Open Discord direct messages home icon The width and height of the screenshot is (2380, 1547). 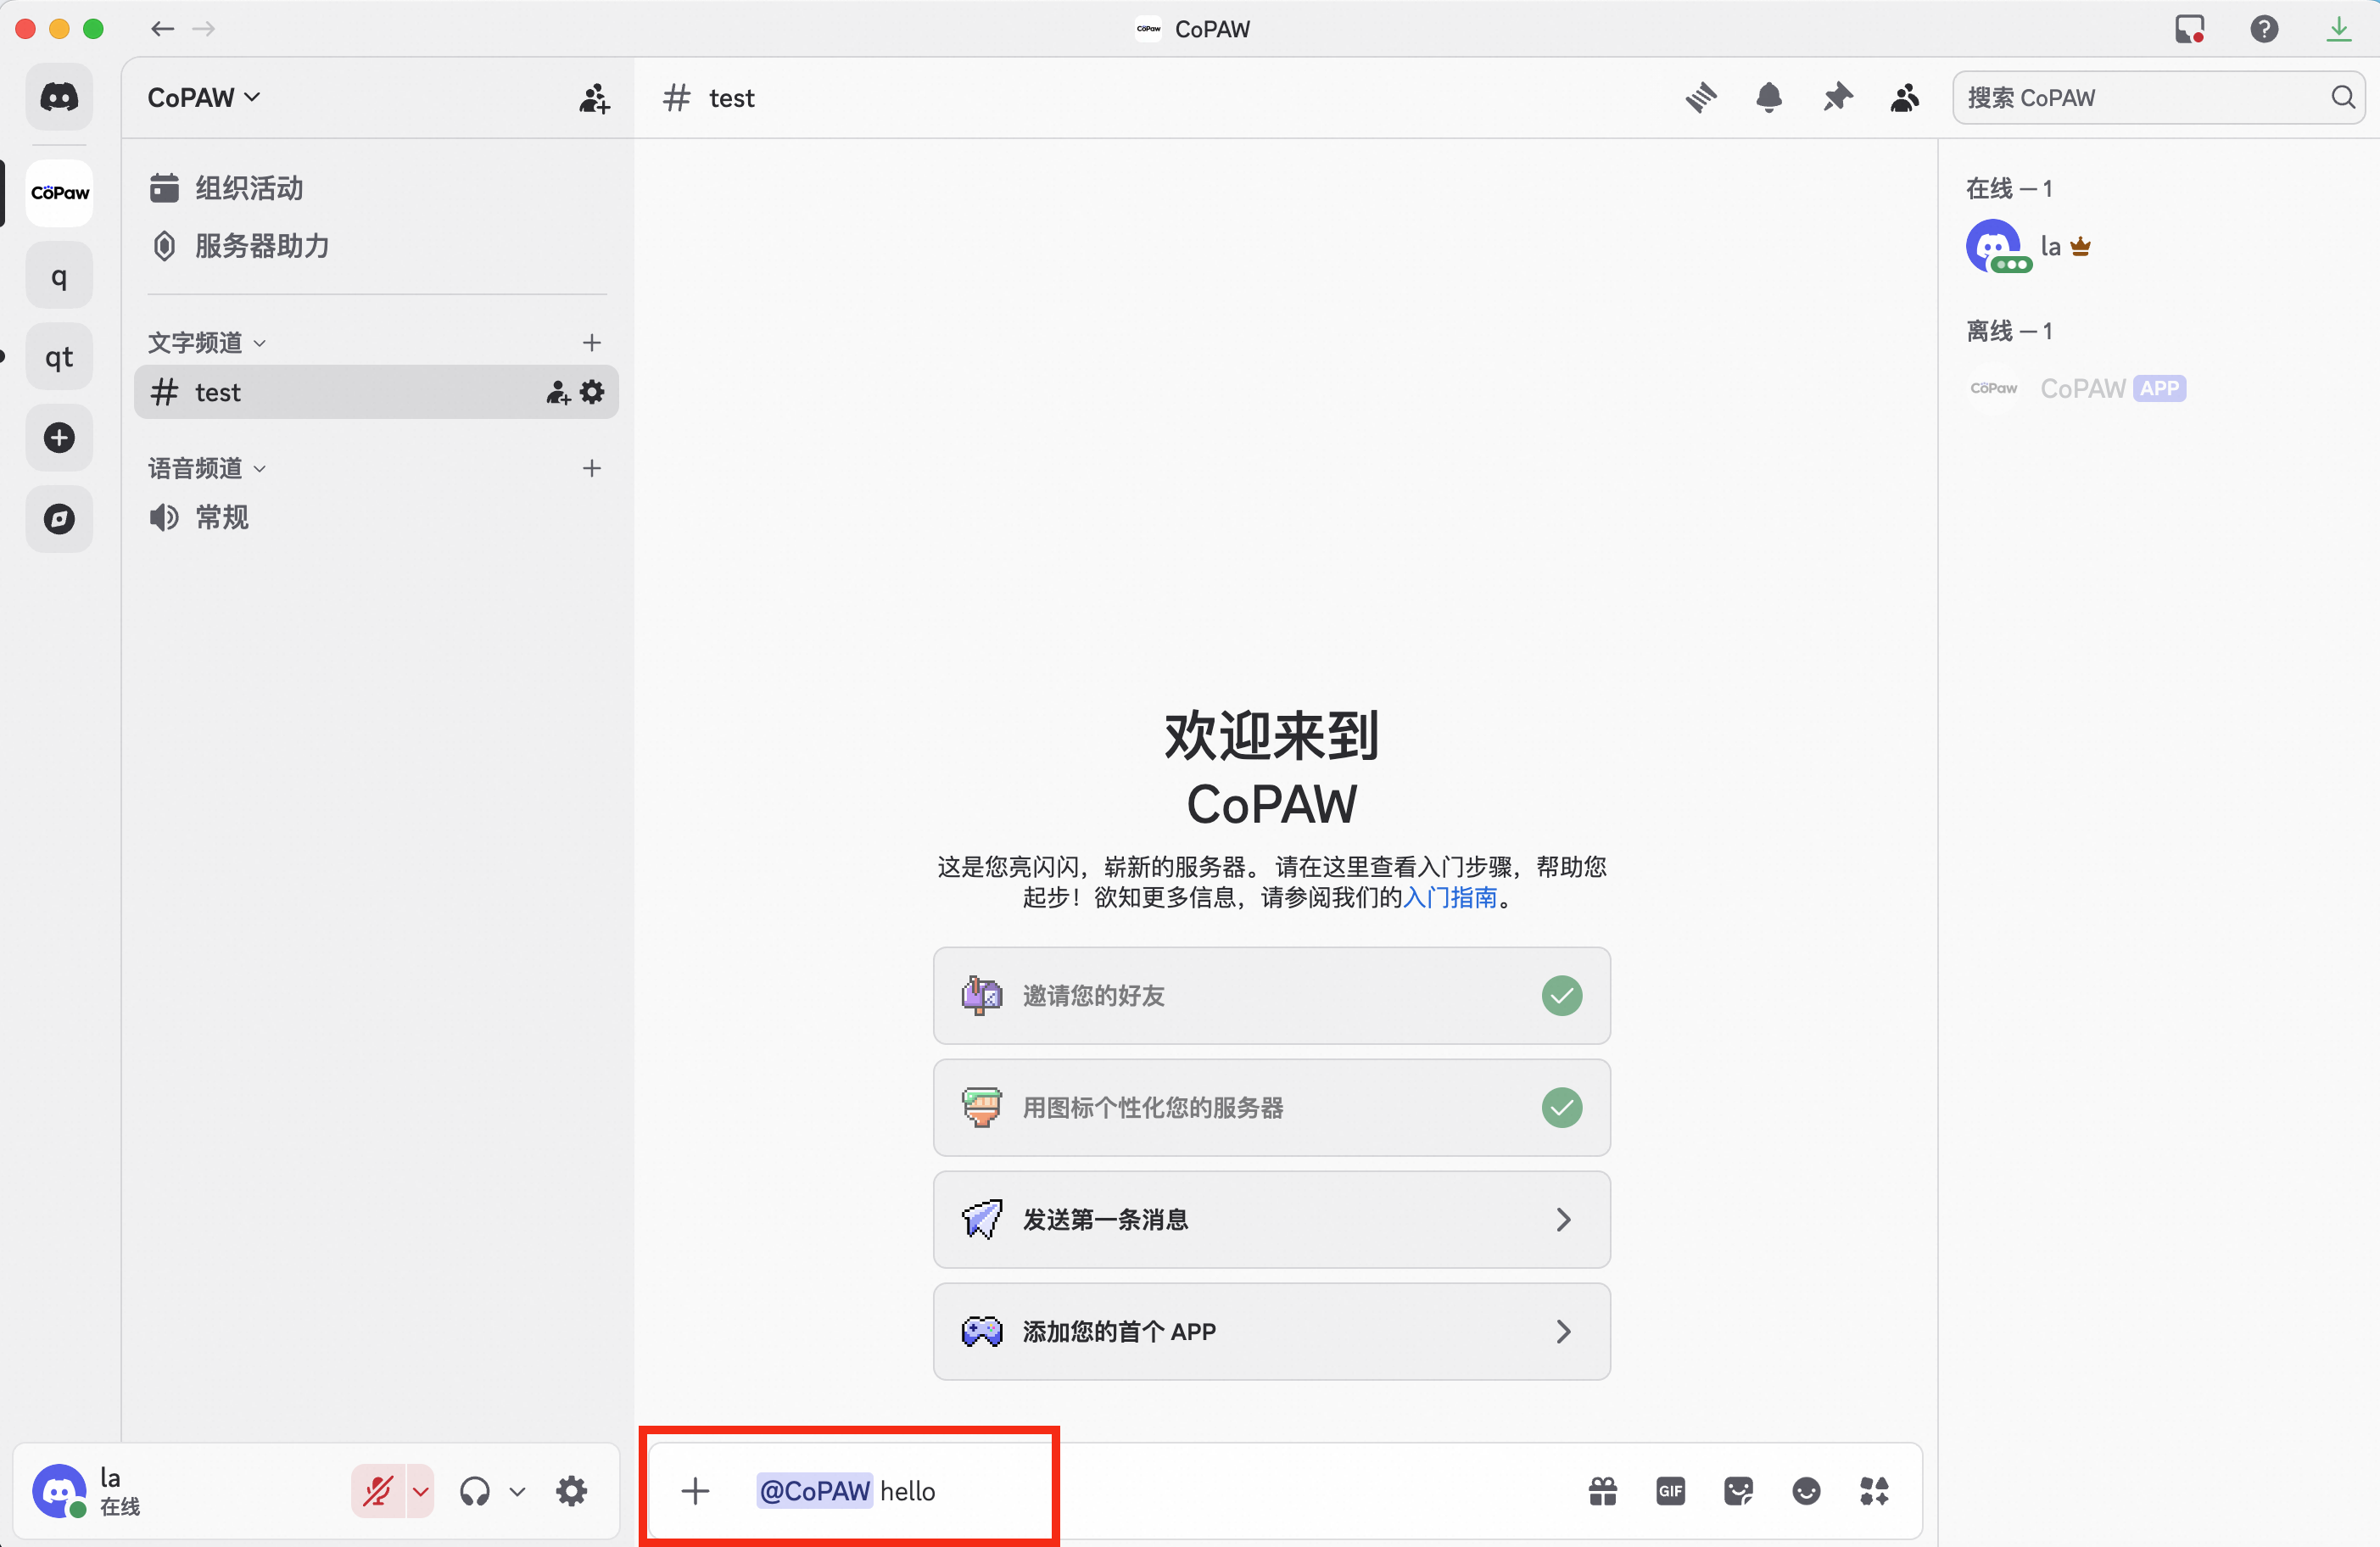click(x=59, y=97)
